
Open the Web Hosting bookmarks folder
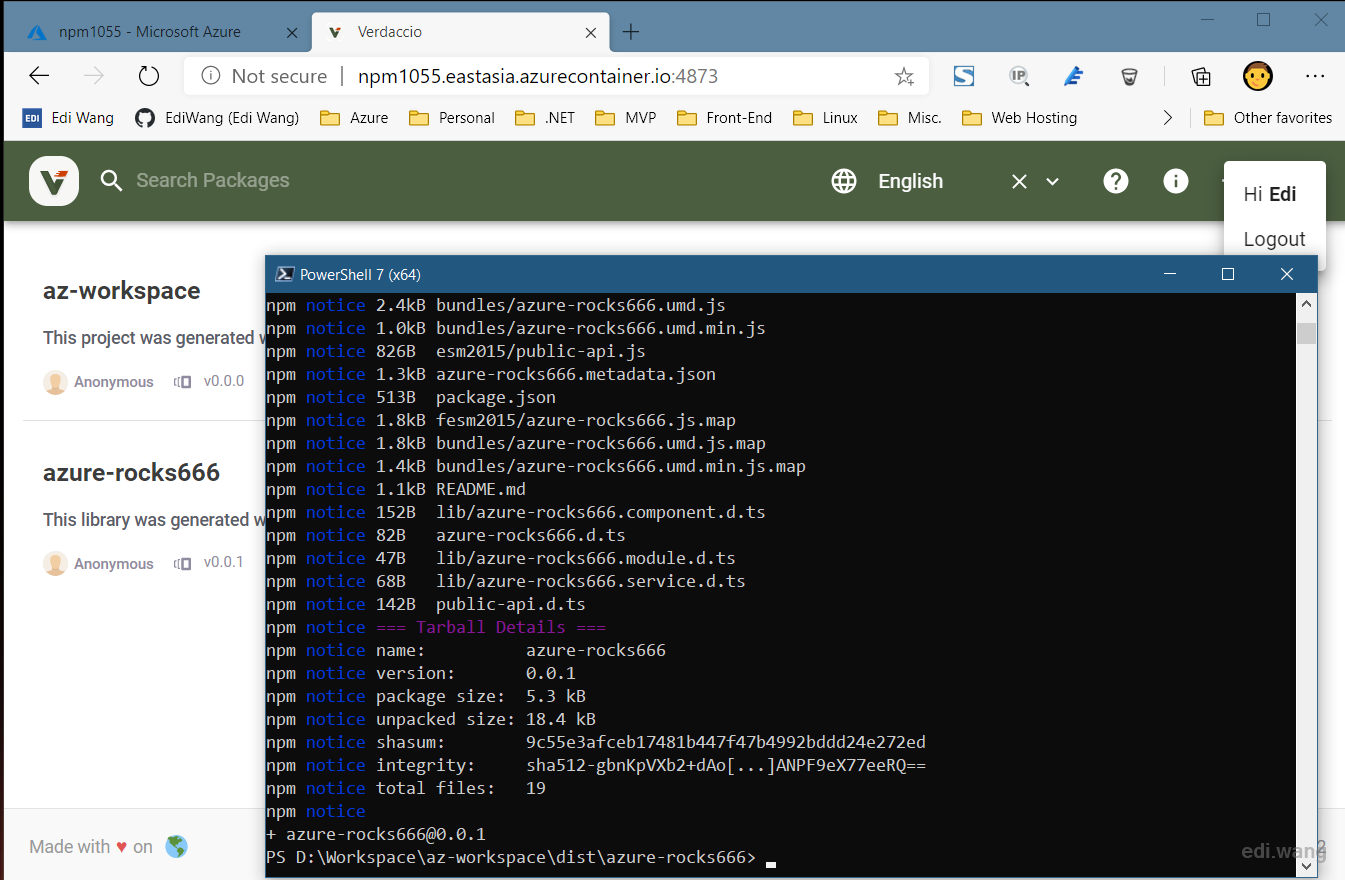tap(1020, 118)
